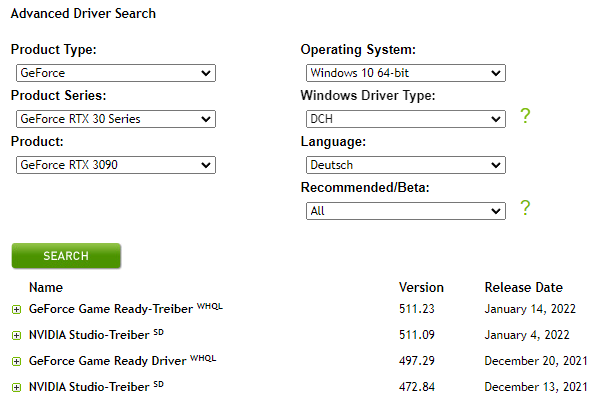The image size is (603, 405).
Task: Expand the NVIDIA Studio-Treiber 472.84 row
Action: [16, 388]
